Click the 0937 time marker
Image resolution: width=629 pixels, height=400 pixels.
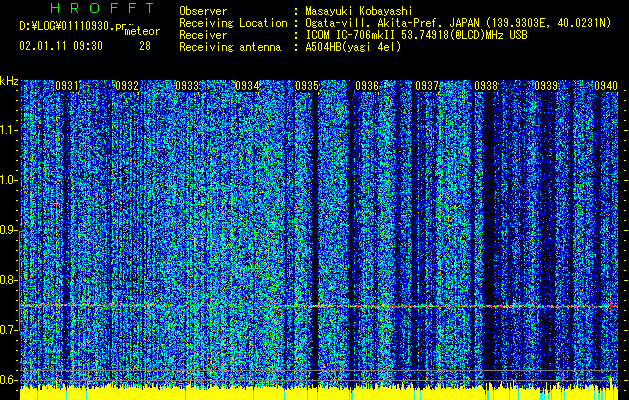point(427,86)
